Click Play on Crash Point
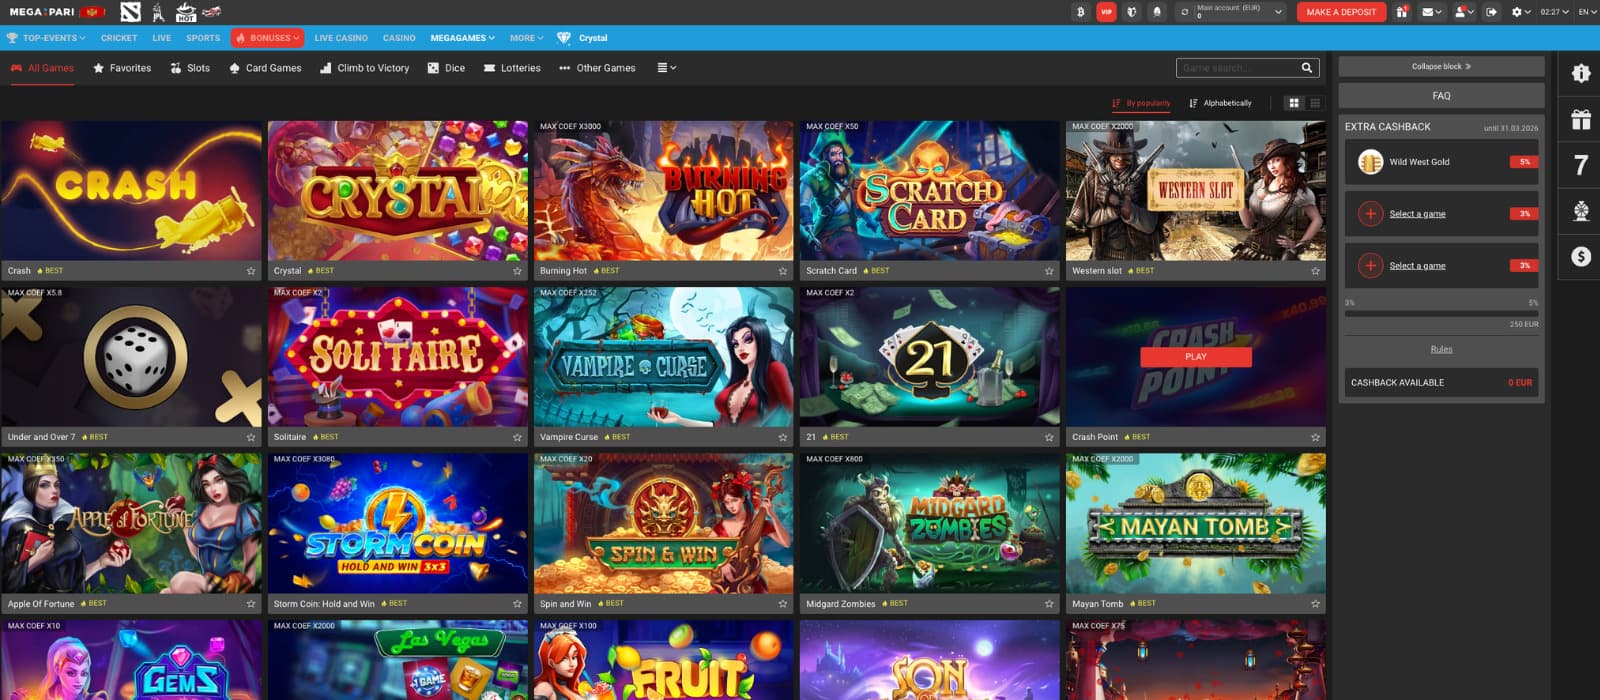Screen dimensions: 1600x700 coord(1196,357)
